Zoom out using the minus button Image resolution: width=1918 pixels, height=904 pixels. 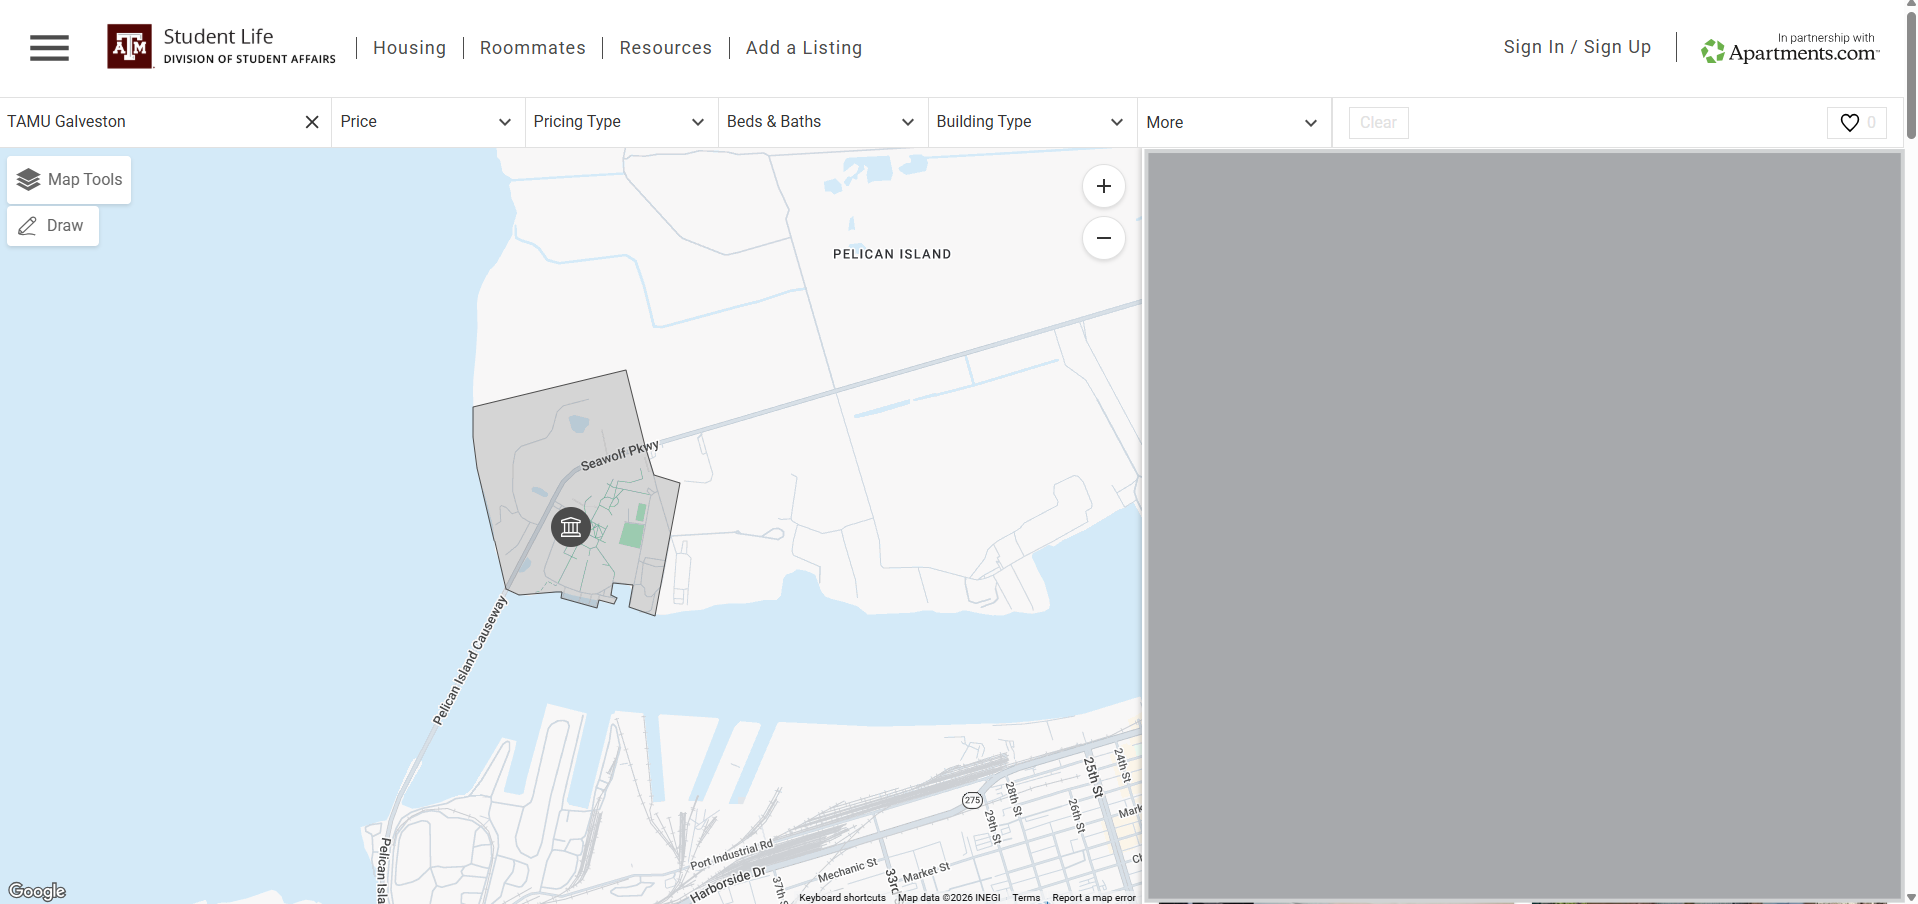(x=1103, y=238)
